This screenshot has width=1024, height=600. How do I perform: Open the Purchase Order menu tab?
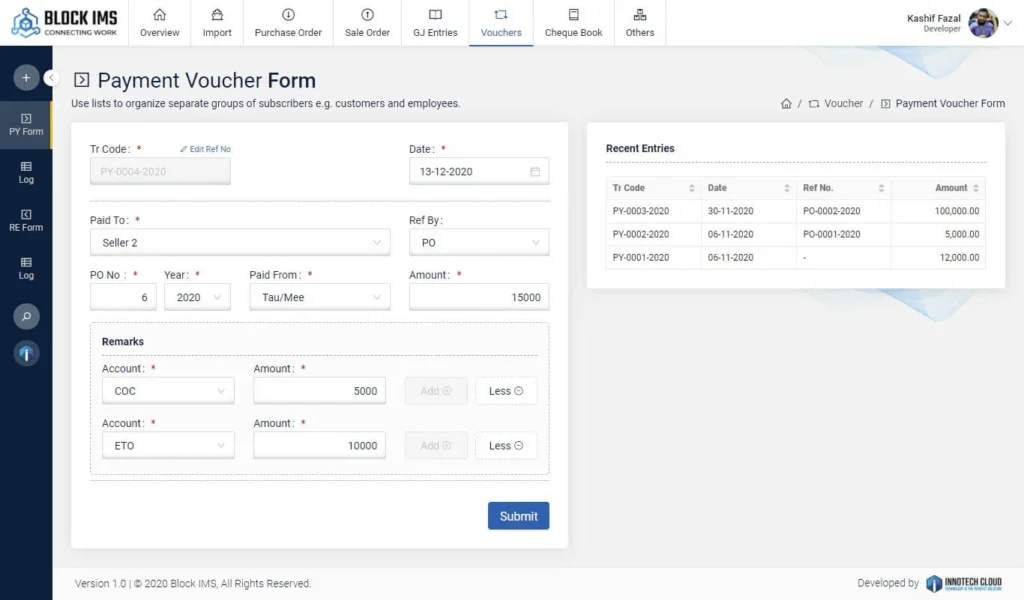click(288, 23)
